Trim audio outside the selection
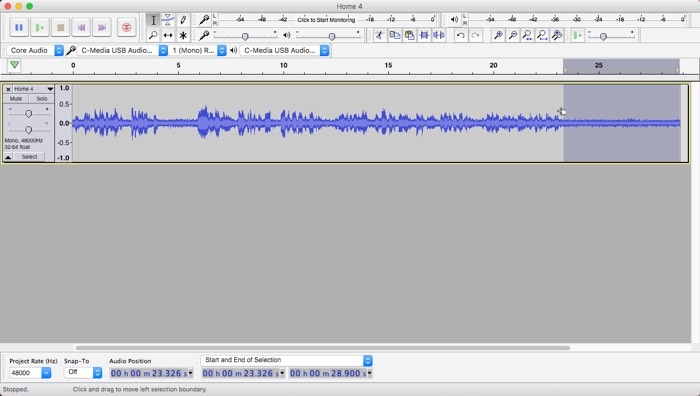 (424, 35)
